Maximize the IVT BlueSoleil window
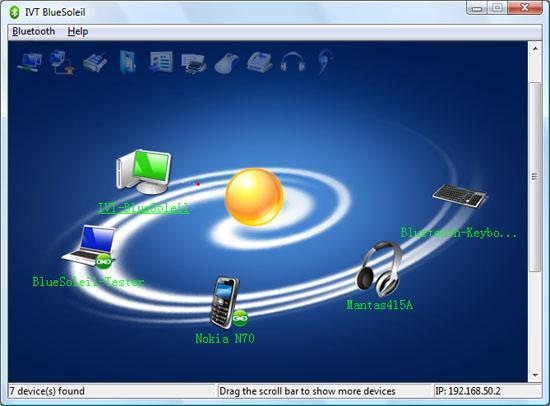This screenshot has width=550, height=406. tap(497, 8)
